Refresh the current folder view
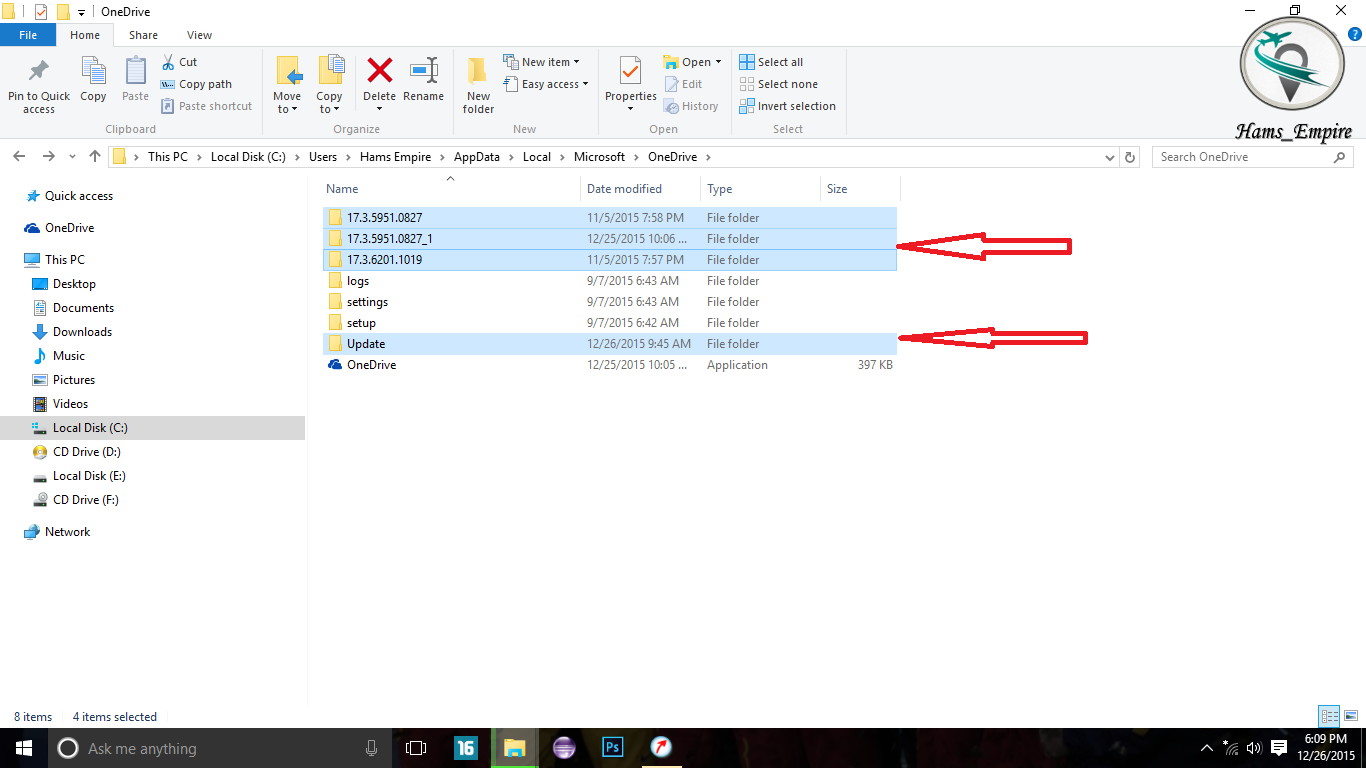 (x=1130, y=157)
